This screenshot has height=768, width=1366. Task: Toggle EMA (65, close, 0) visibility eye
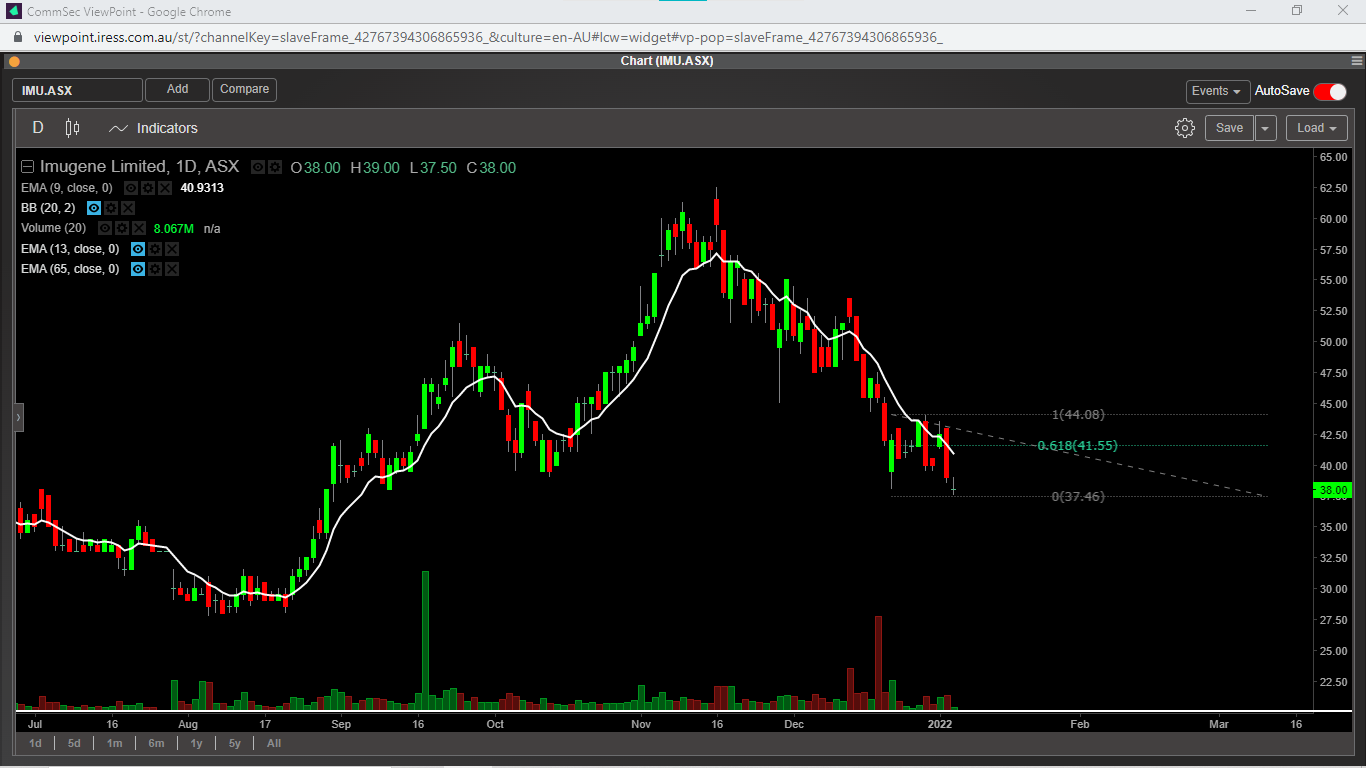(x=138, y=269)
